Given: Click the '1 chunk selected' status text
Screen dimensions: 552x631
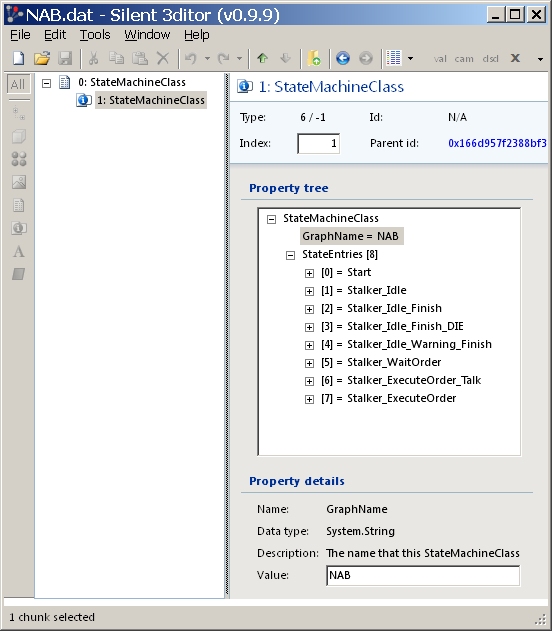Looking at the screenshot, I should tap(51, 617).
